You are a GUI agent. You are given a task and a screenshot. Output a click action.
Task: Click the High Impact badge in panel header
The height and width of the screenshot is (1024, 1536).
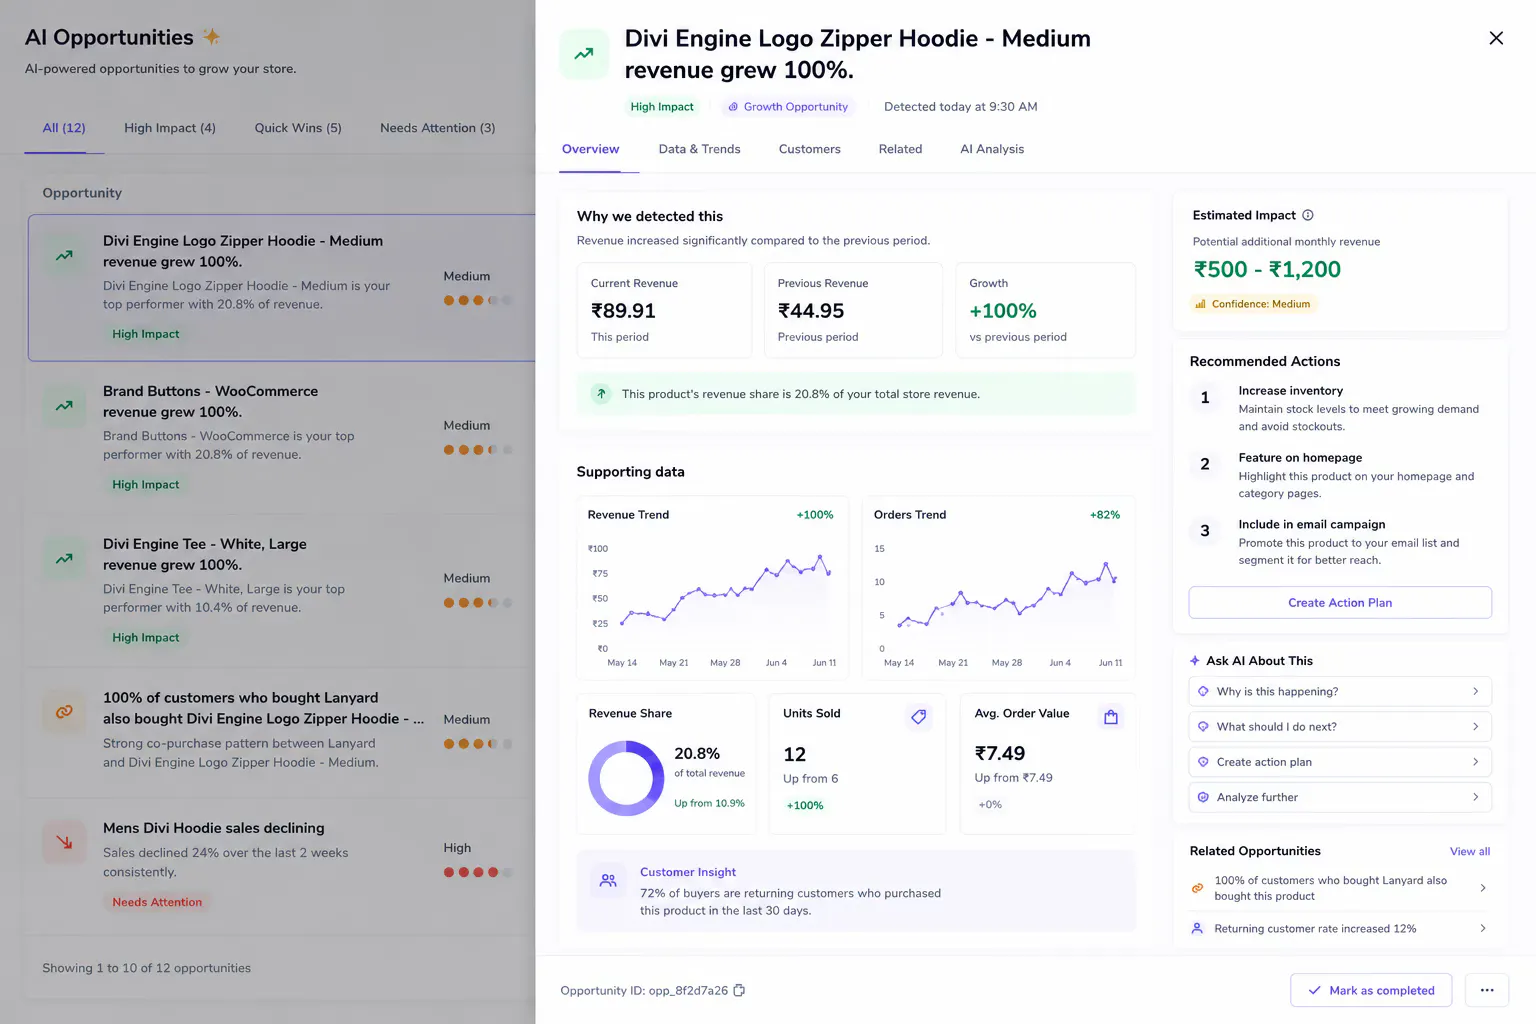(x=662, y=107)
